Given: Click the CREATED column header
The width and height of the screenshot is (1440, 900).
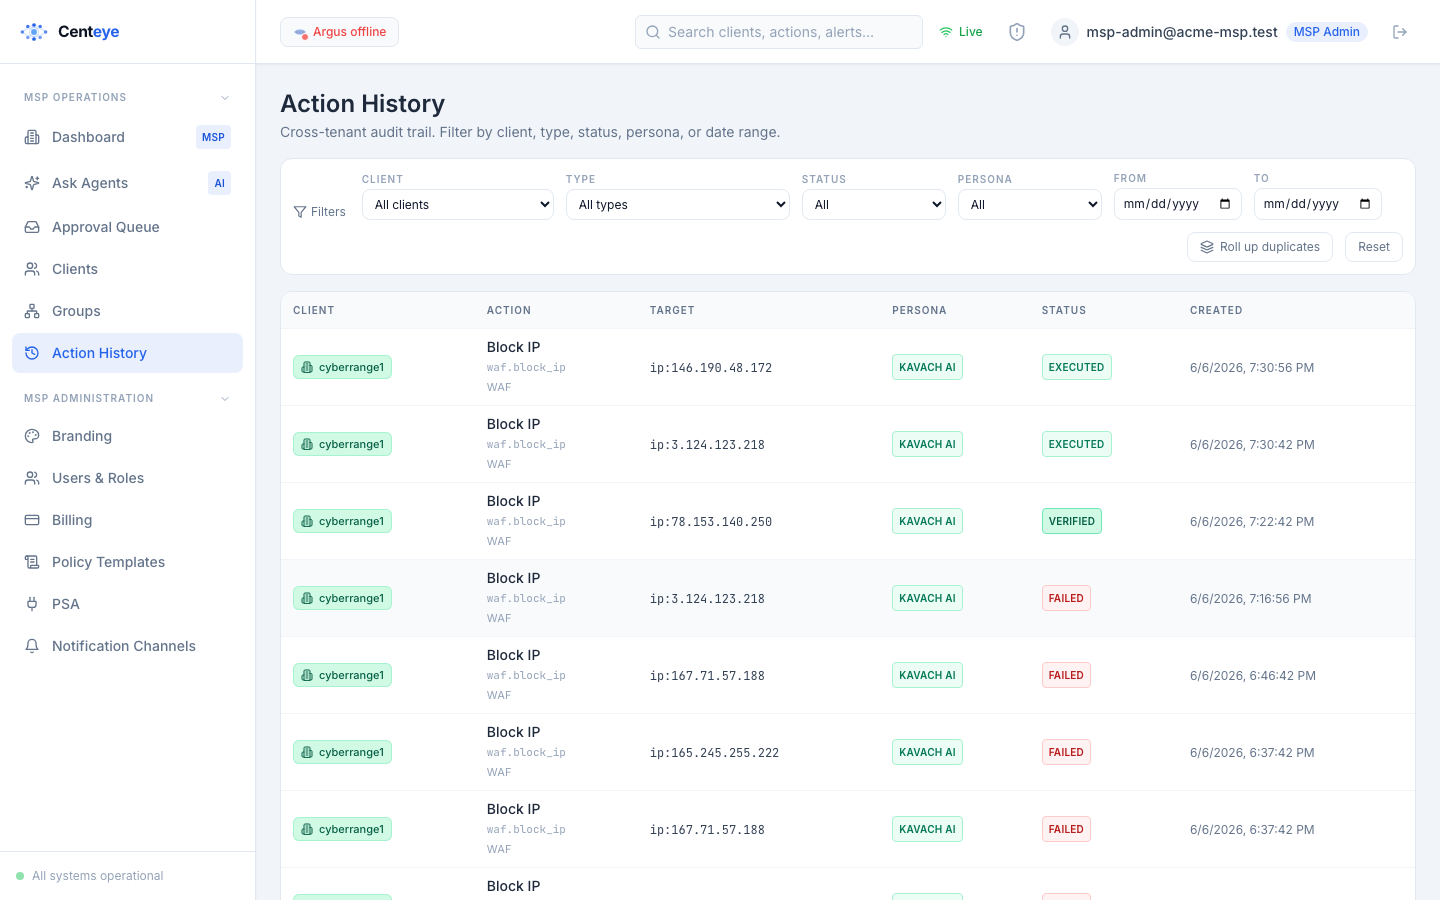Looking at the screenshot, I should tap(1216, 310).
